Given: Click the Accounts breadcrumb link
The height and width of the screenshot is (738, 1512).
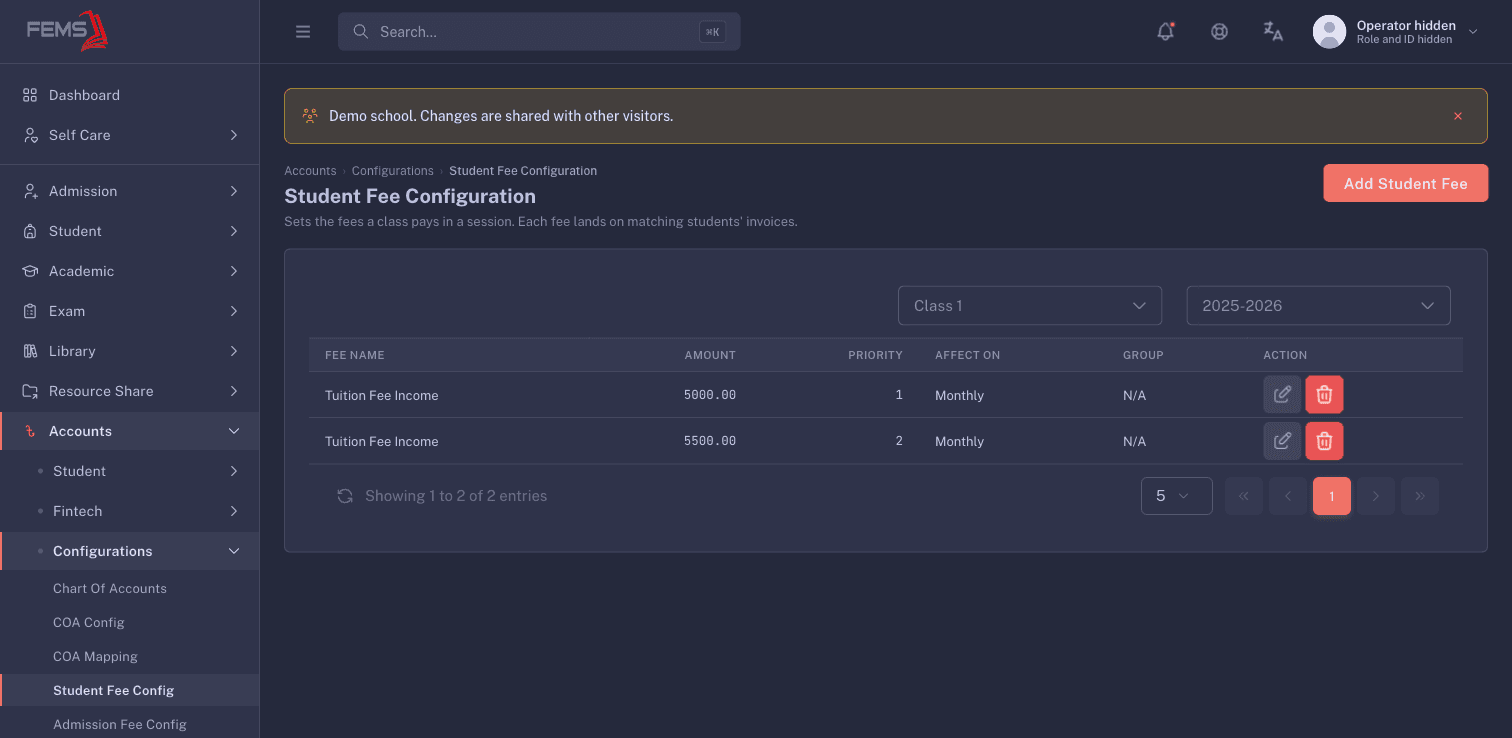Looking at the screenshot, I should pyautogui.click(x=310, y=171).
